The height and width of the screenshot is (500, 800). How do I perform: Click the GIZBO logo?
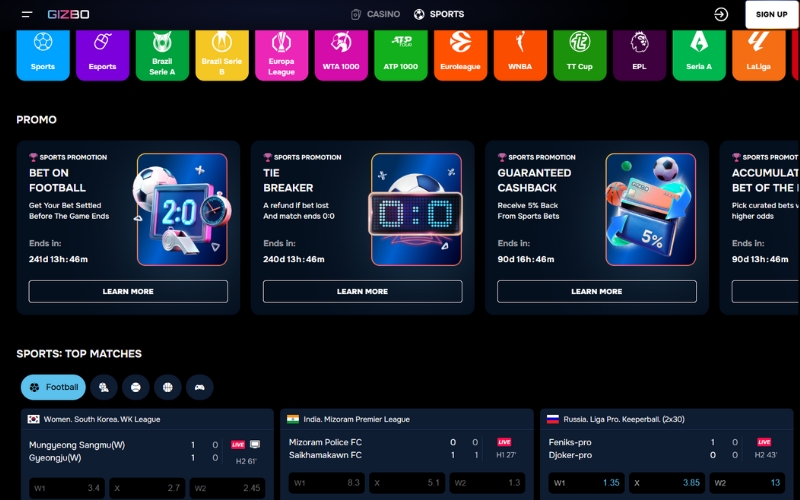68,14
